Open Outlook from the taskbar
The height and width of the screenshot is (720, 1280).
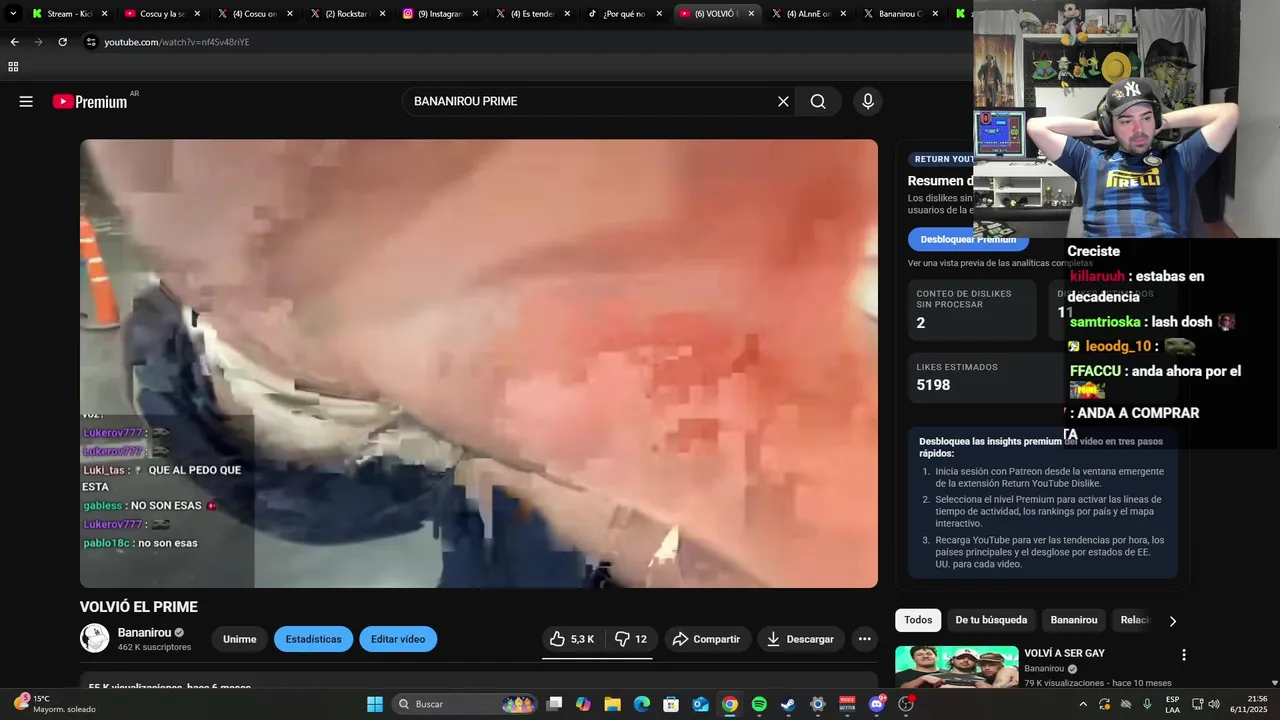[701, 704]
